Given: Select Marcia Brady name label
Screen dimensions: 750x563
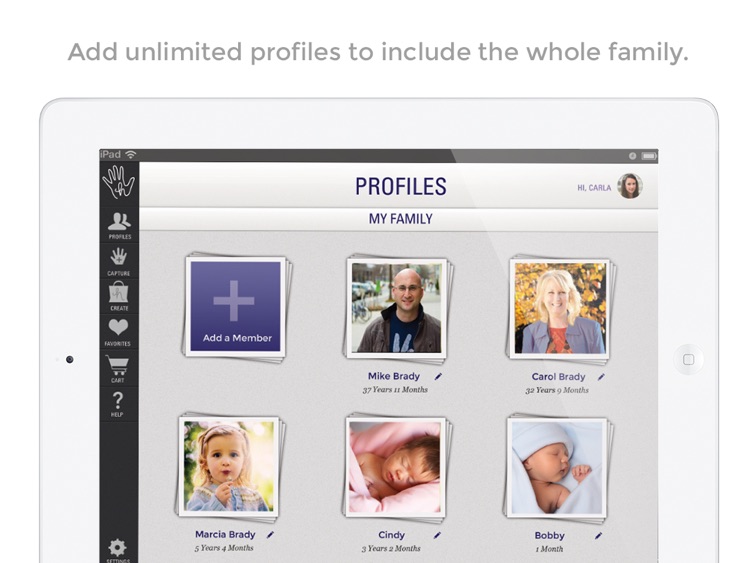Looking at the screenshot, I should point(225,535).
